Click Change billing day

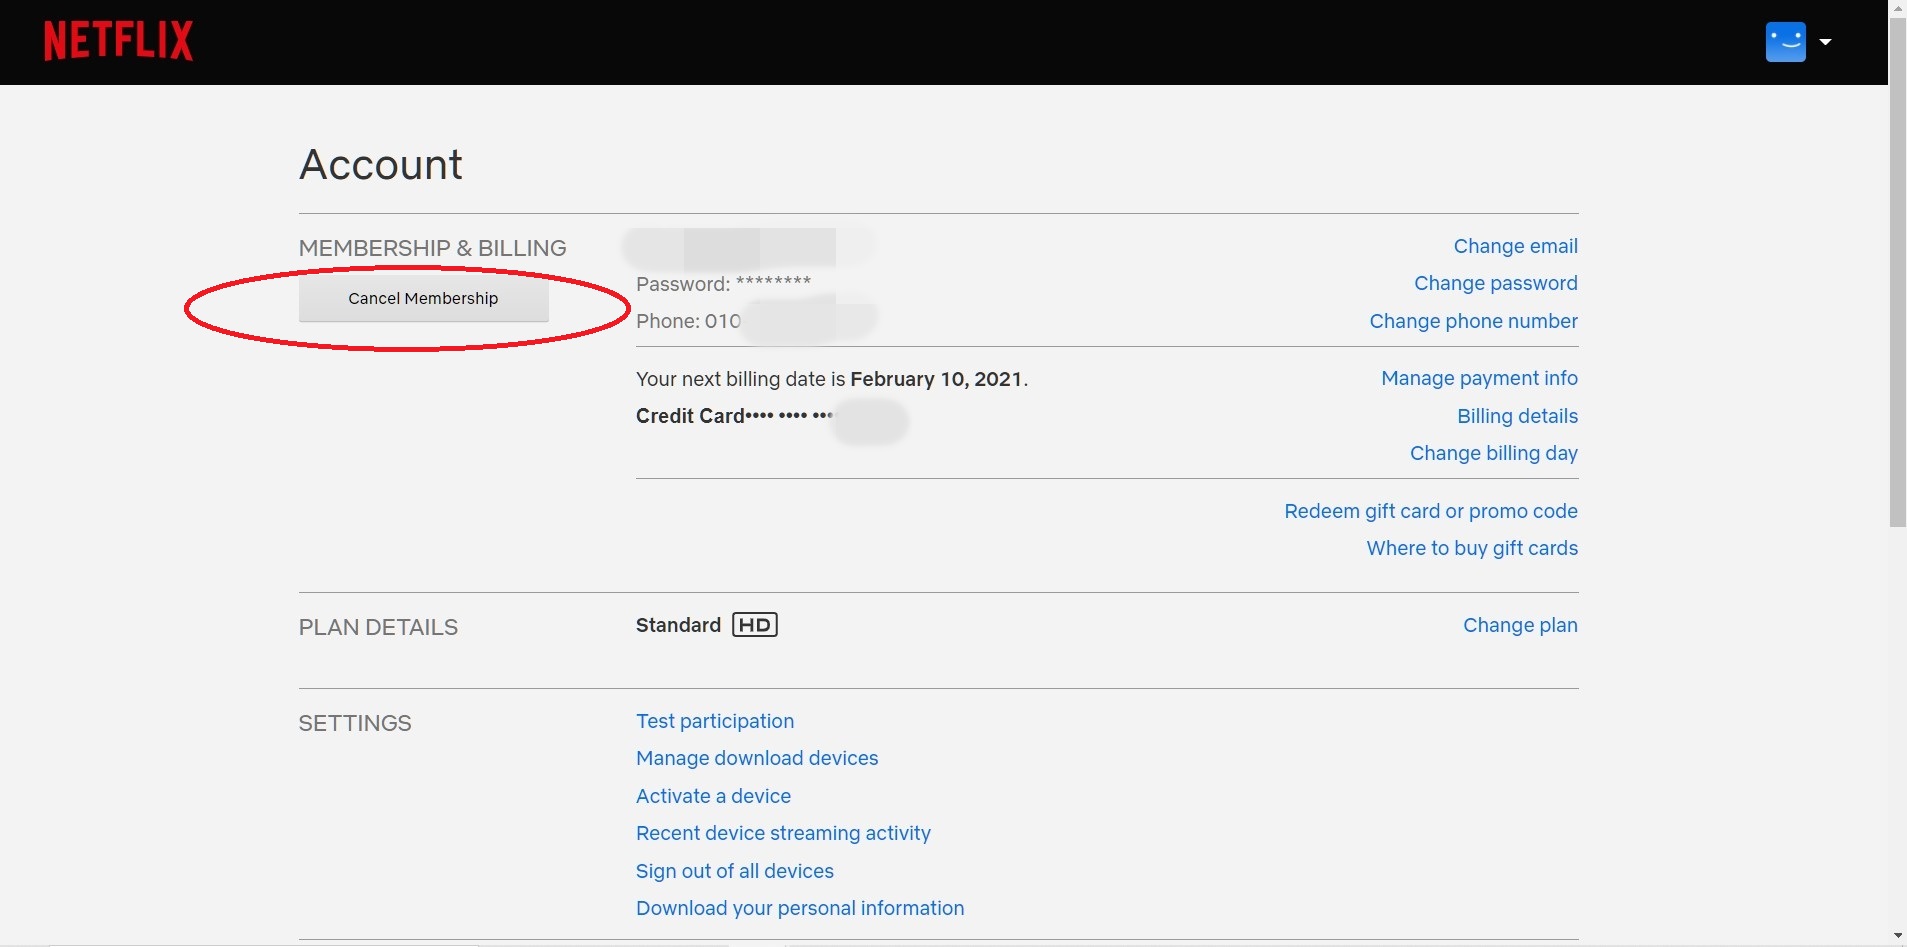tap(1493, 453)
